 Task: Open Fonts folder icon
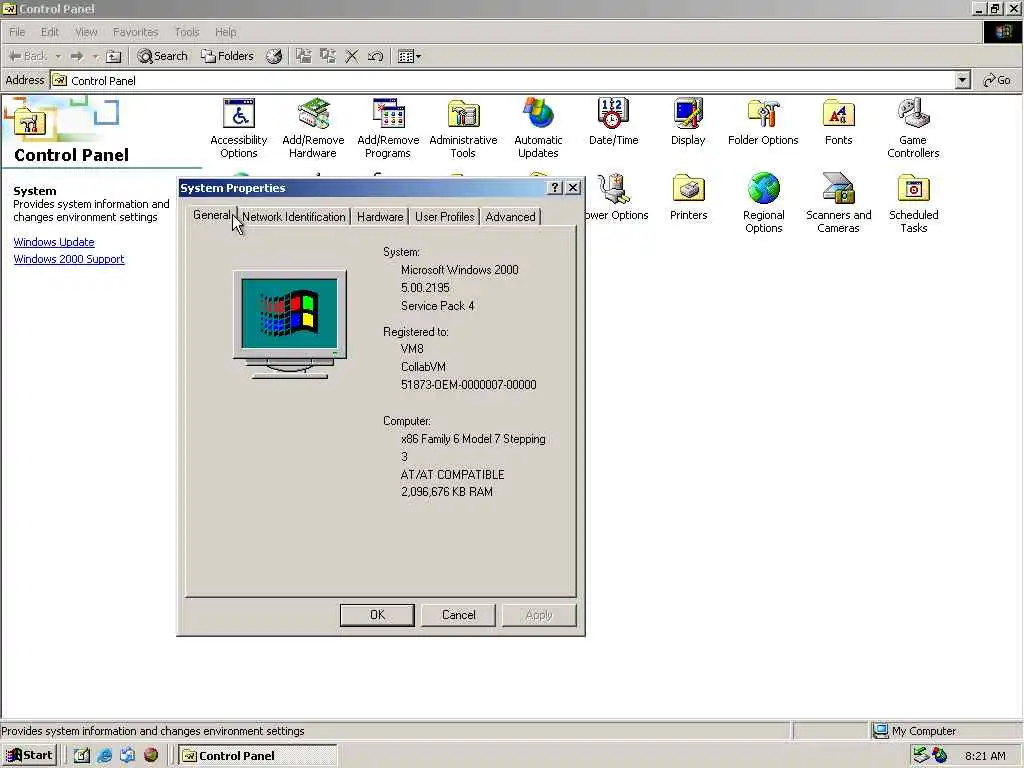point(839,121)
